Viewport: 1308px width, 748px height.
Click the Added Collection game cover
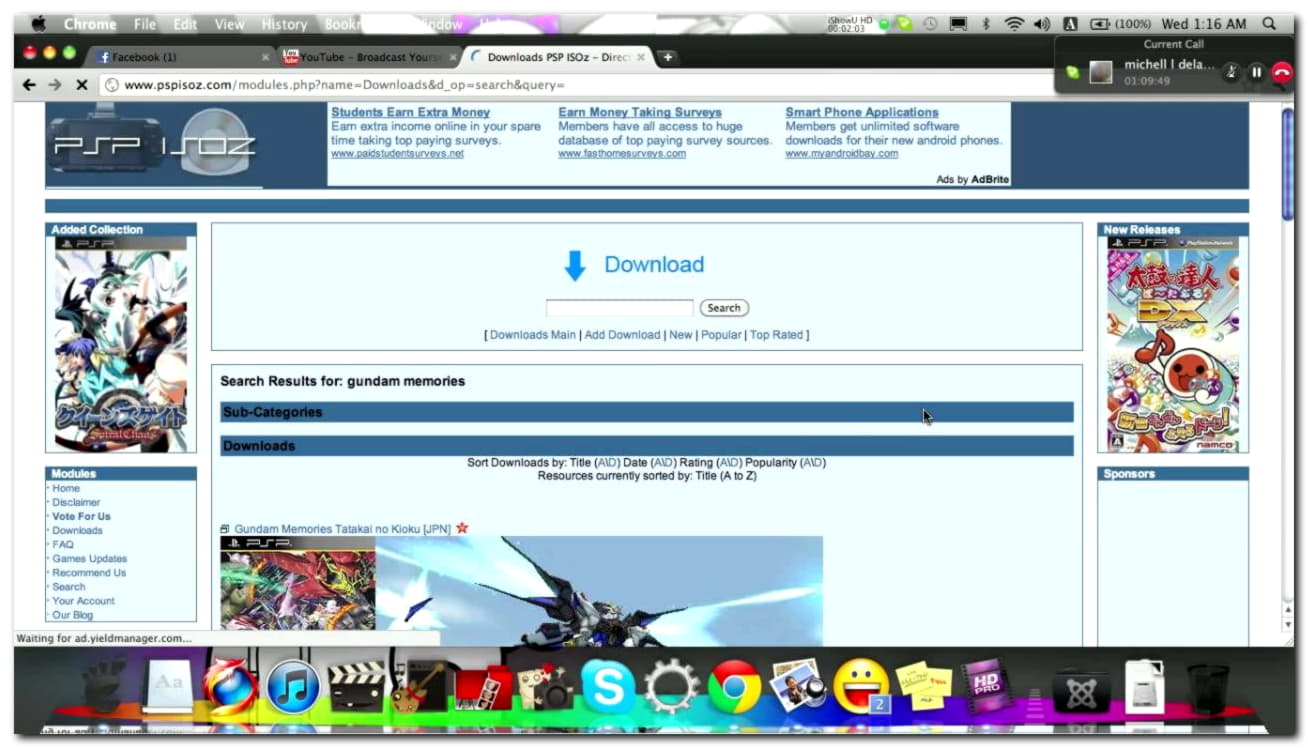121,344
